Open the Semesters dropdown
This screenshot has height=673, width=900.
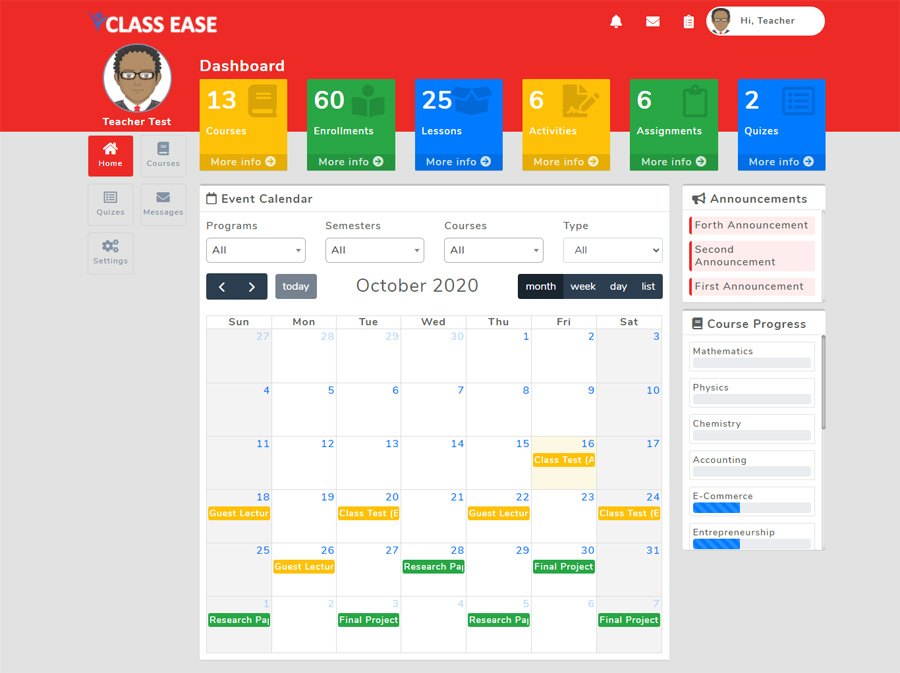[374, 250]
